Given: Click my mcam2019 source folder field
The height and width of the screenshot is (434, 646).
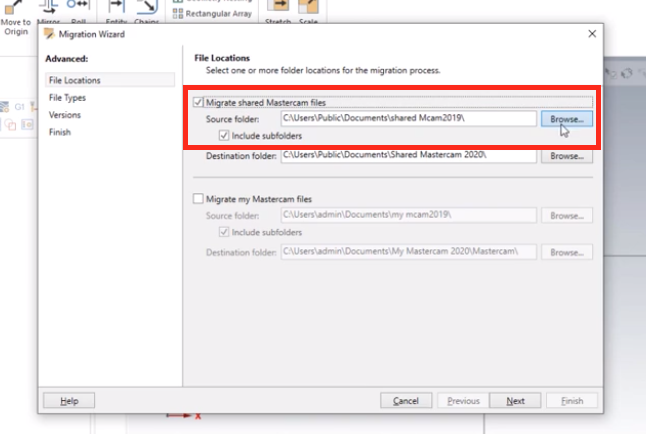Looking at the screenshot, I should point(409,215).
